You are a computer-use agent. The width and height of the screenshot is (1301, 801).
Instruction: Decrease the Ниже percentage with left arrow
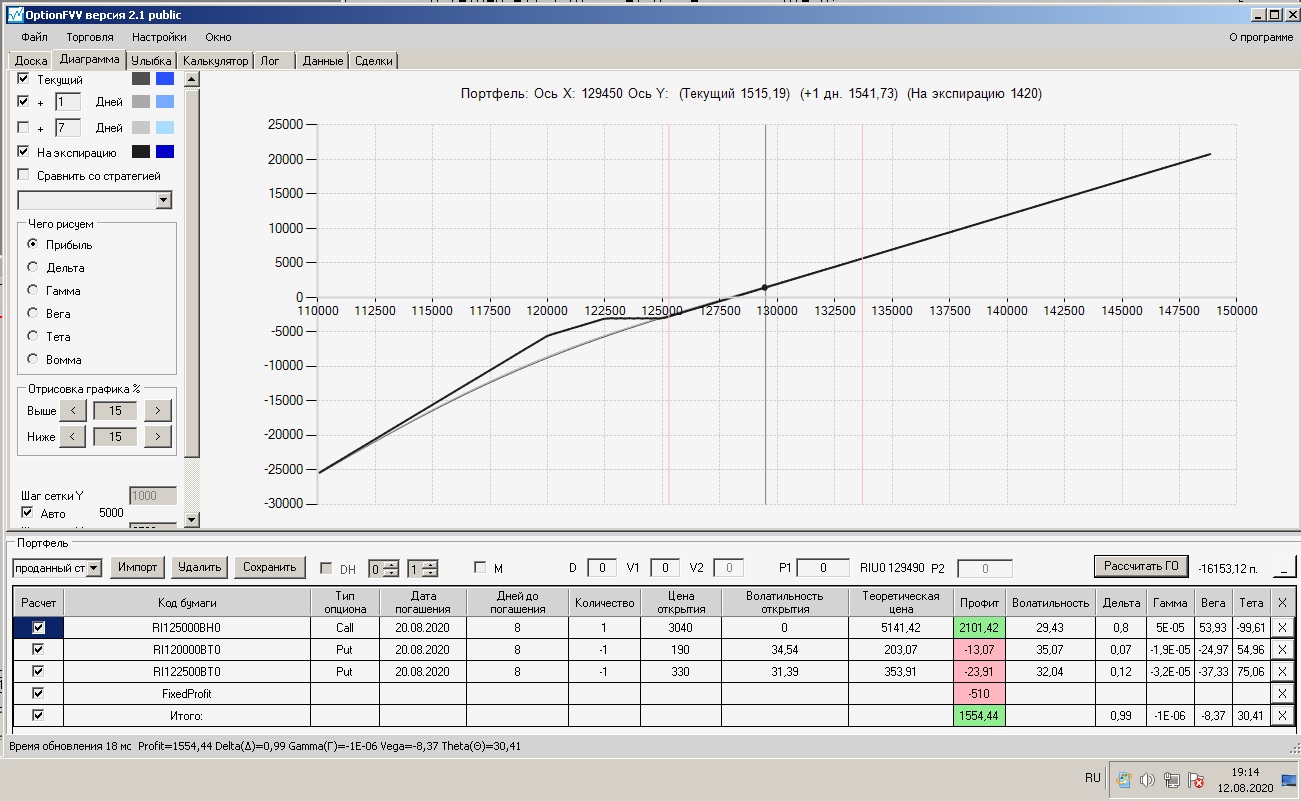[72, 437]
